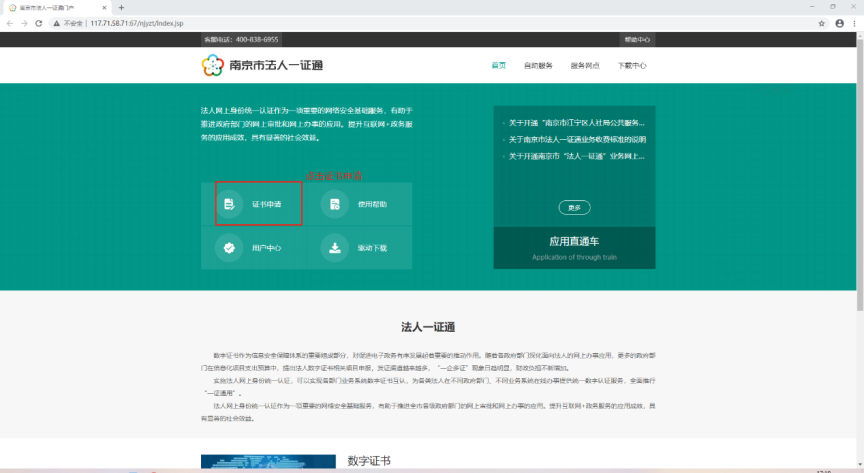Select 首页 in the navigation bar
Image resolution: width=864 pixels, height=473 pixels.
[498, 66]
